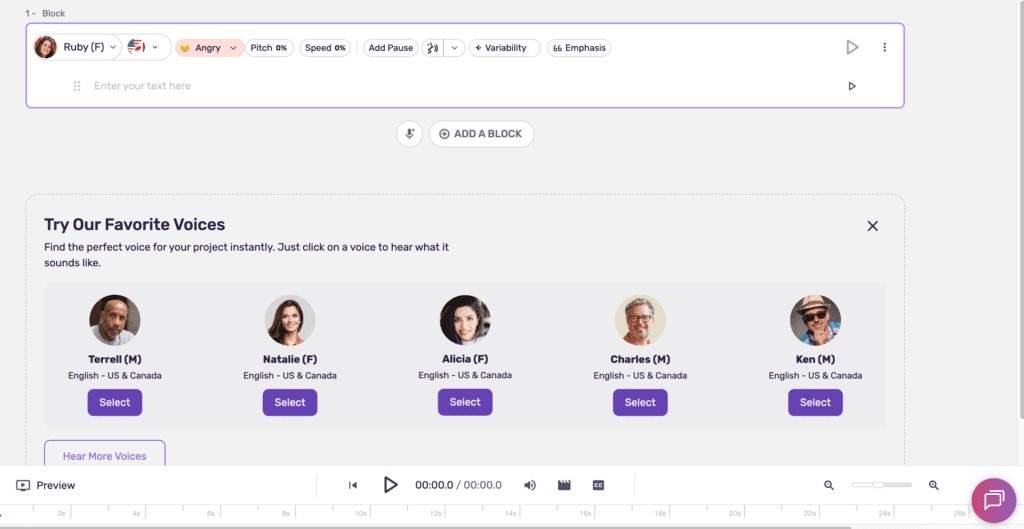
Task: Select the Natalie (F) voice
Action: tap(290, 402)
